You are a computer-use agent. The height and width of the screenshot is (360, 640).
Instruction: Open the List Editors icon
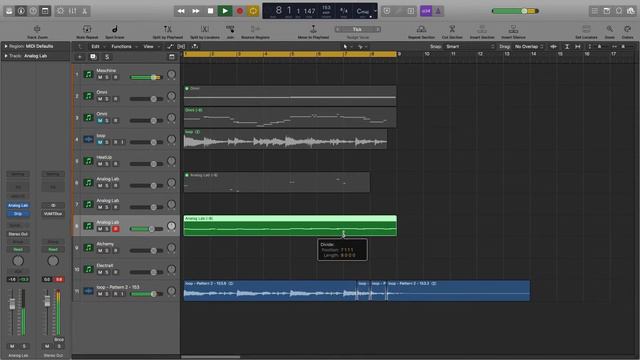[x=595, y=11]
